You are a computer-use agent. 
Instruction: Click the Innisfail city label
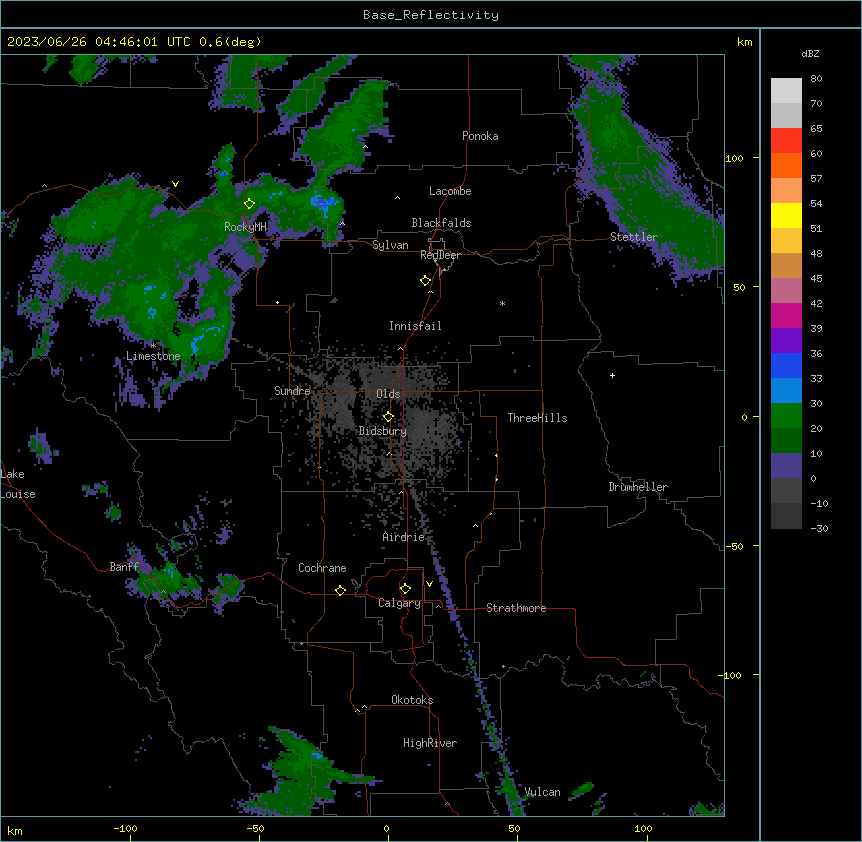coord(415,326)
